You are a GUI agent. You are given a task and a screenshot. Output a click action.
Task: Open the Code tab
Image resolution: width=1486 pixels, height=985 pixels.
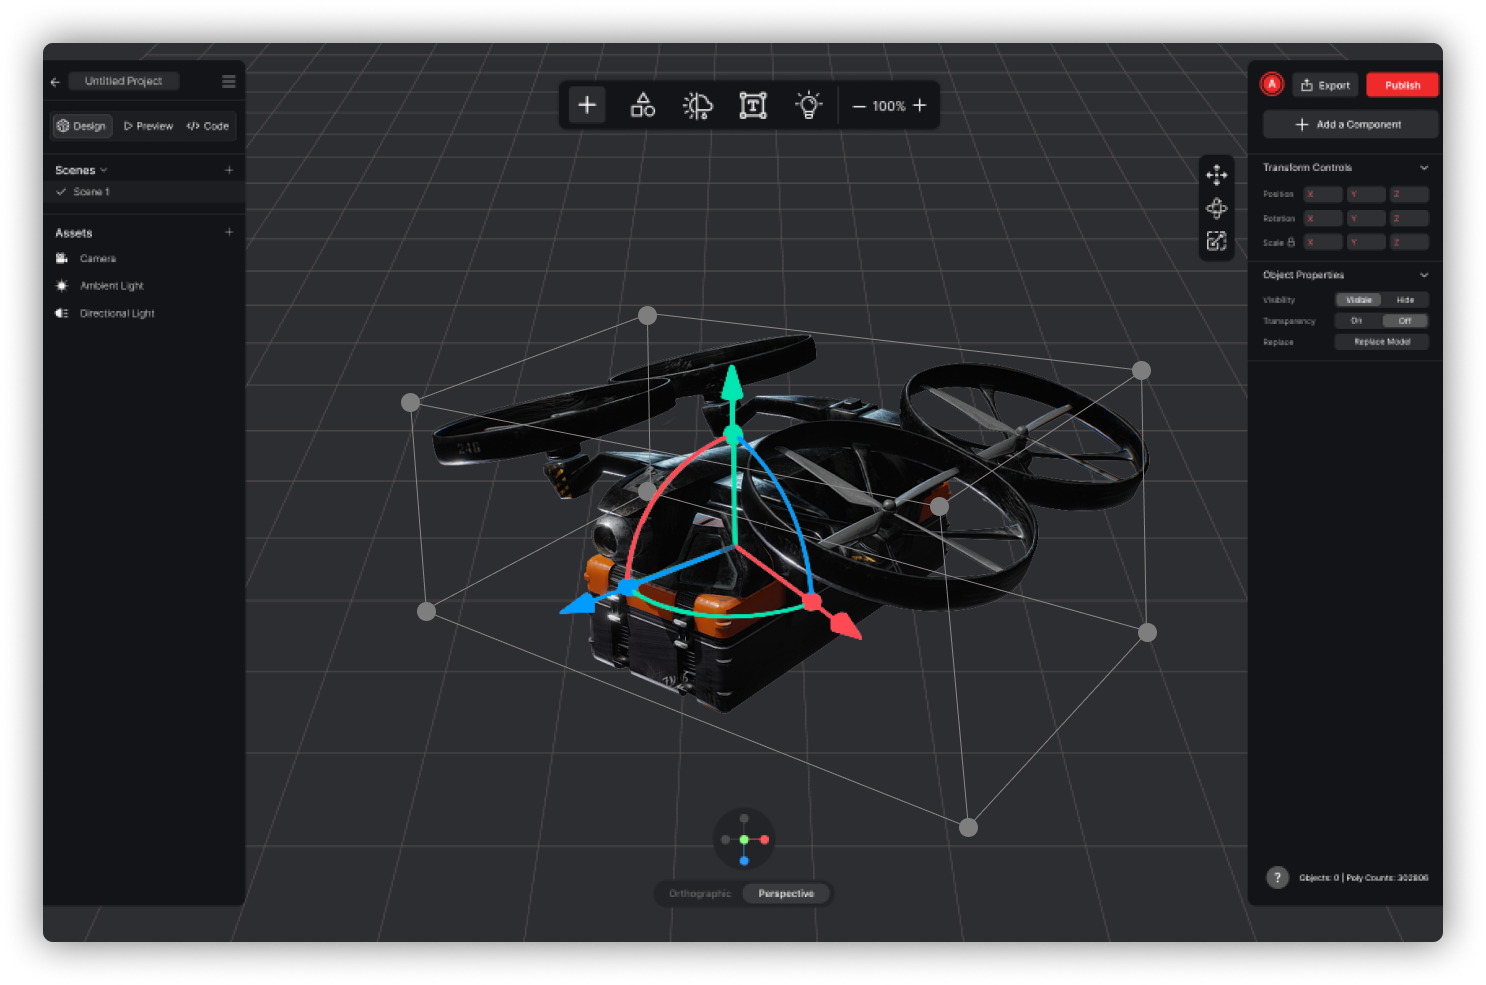coord(207,125)
